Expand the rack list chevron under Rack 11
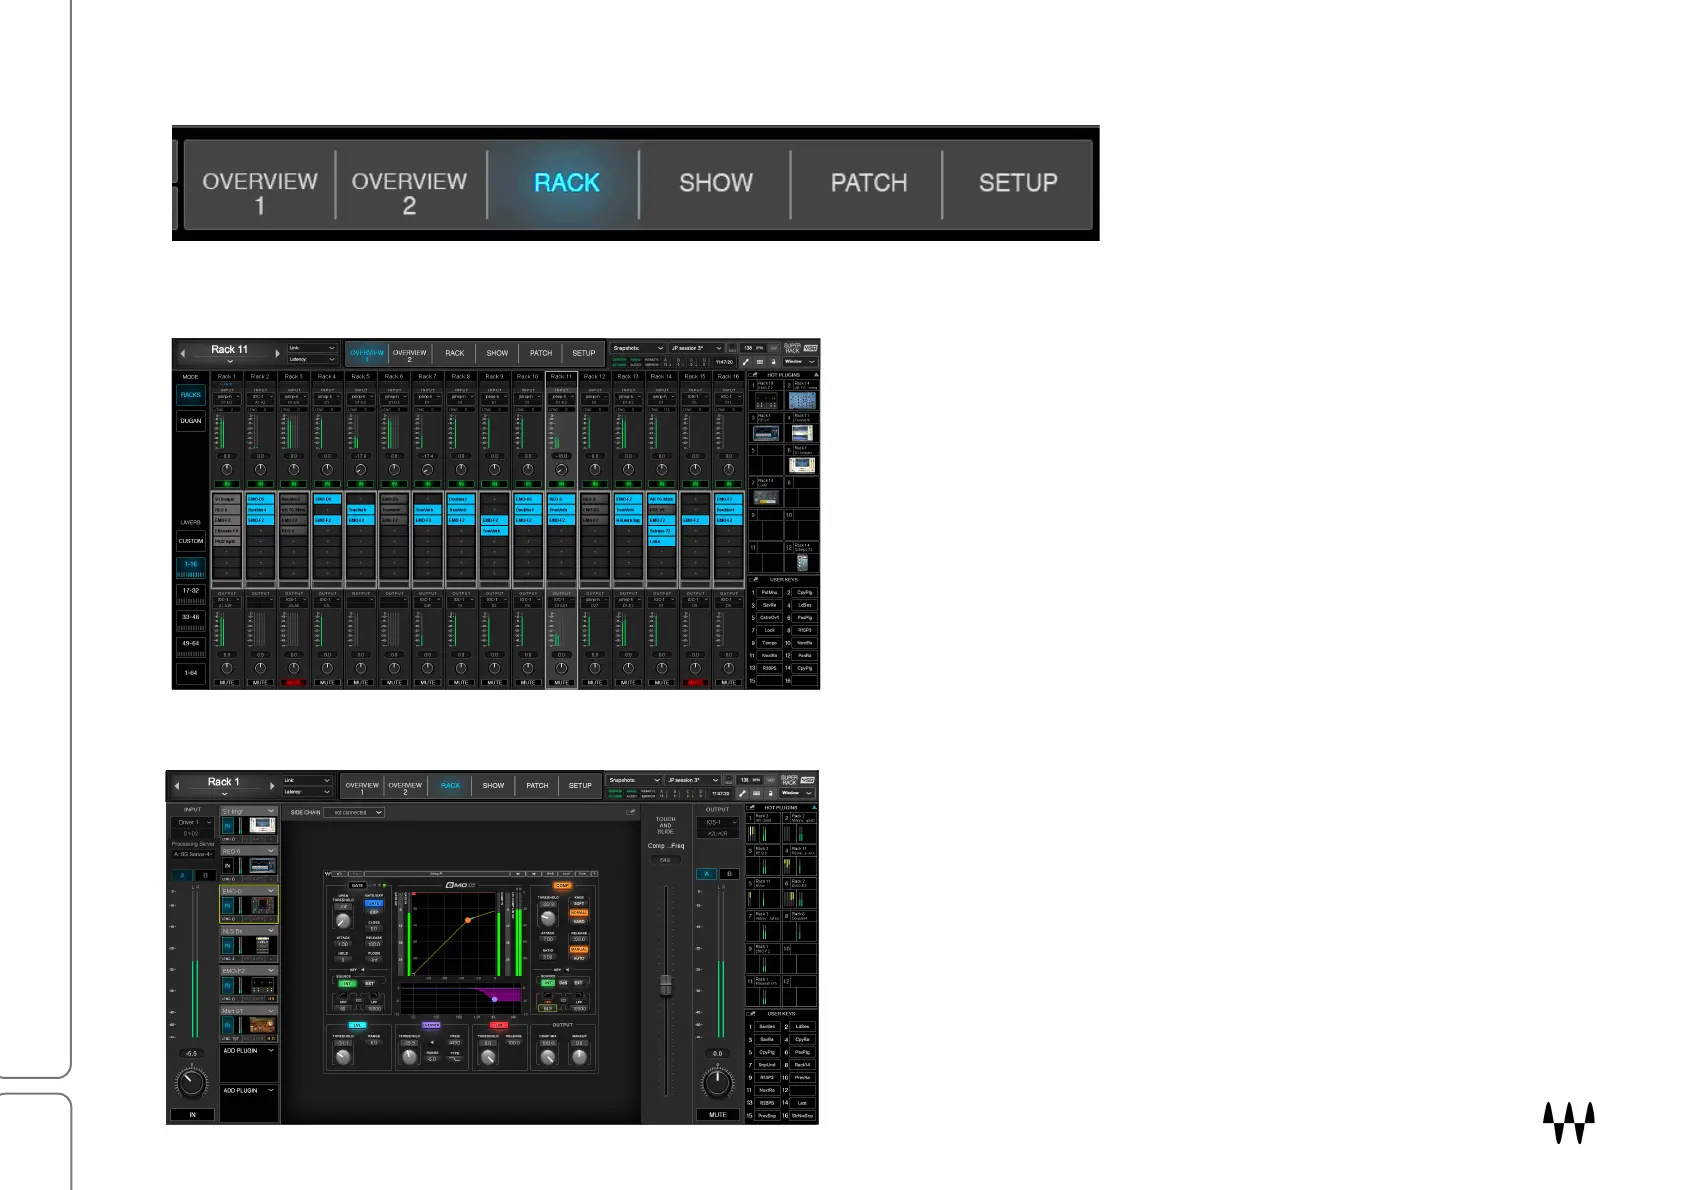 pos(230,361)
